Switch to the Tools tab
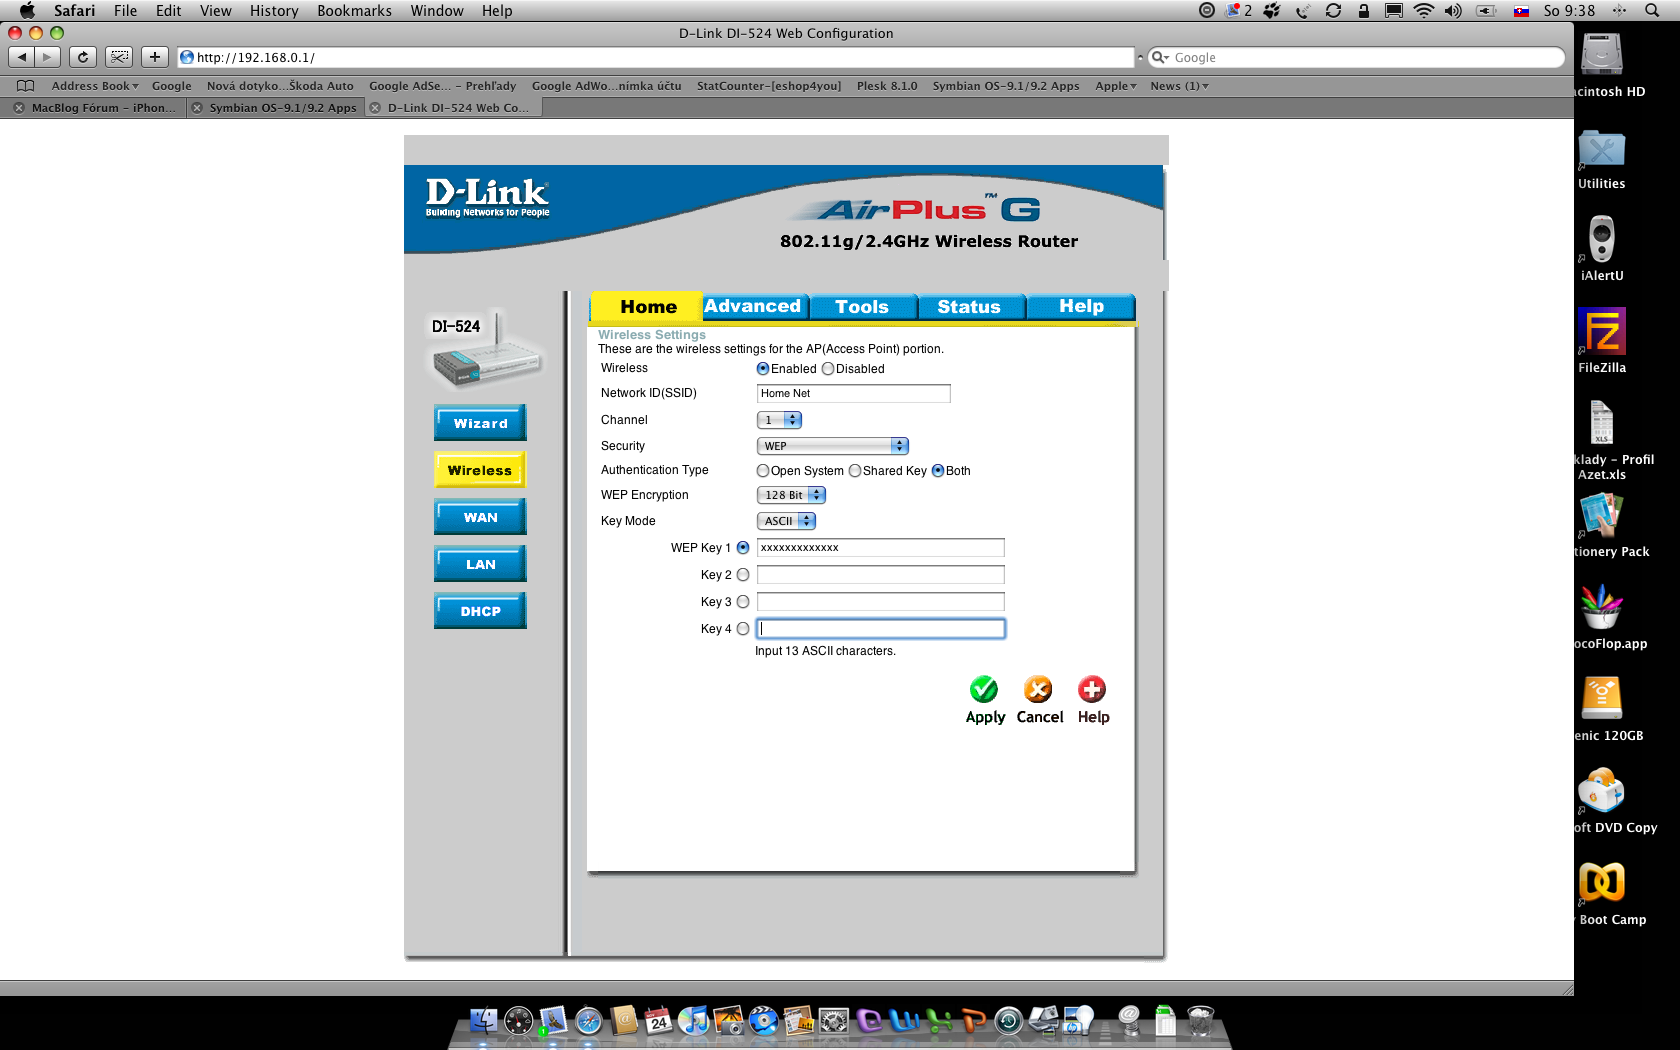The image size is (1680, 1050). pyautogui.click(x=862, y=306)
